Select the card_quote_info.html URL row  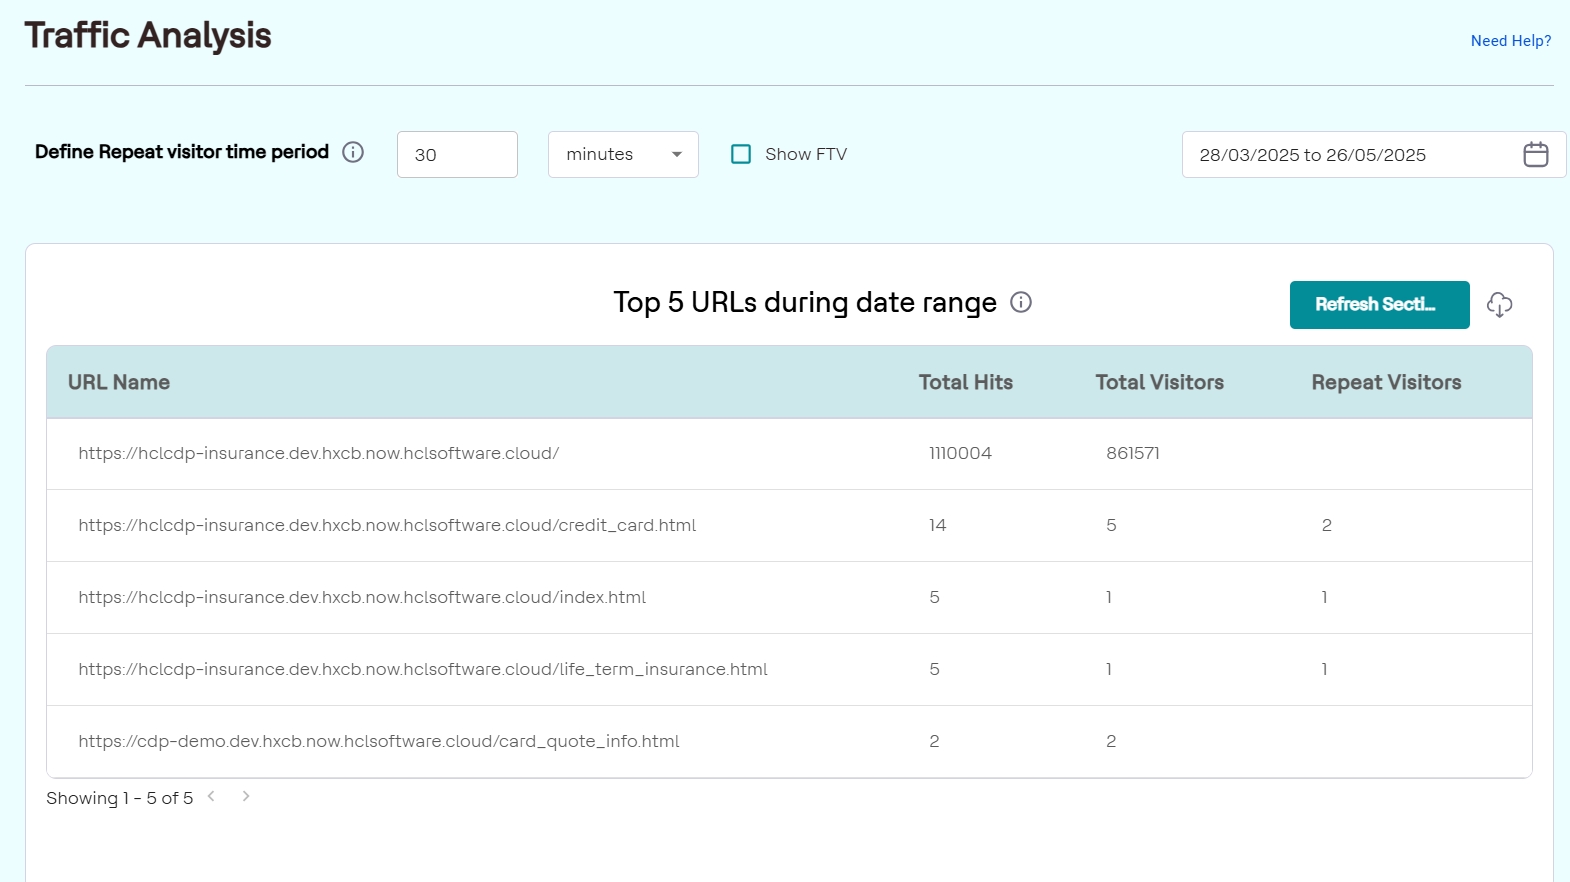click(379, 742)
